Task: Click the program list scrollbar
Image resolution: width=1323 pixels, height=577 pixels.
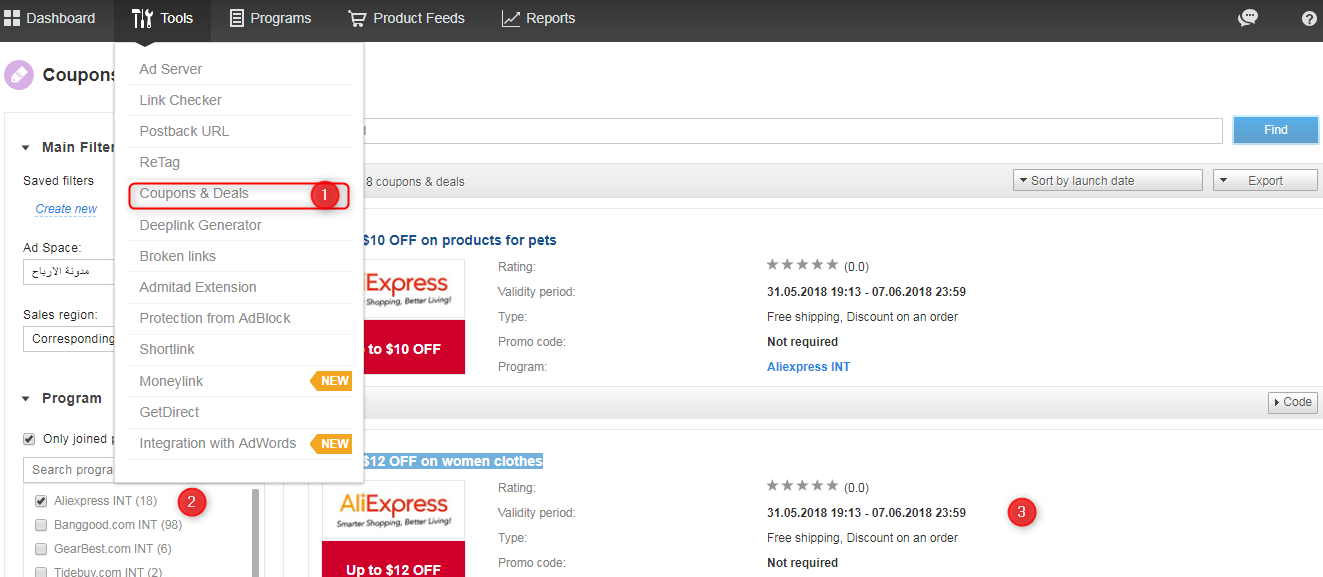Action: point(256,533)
